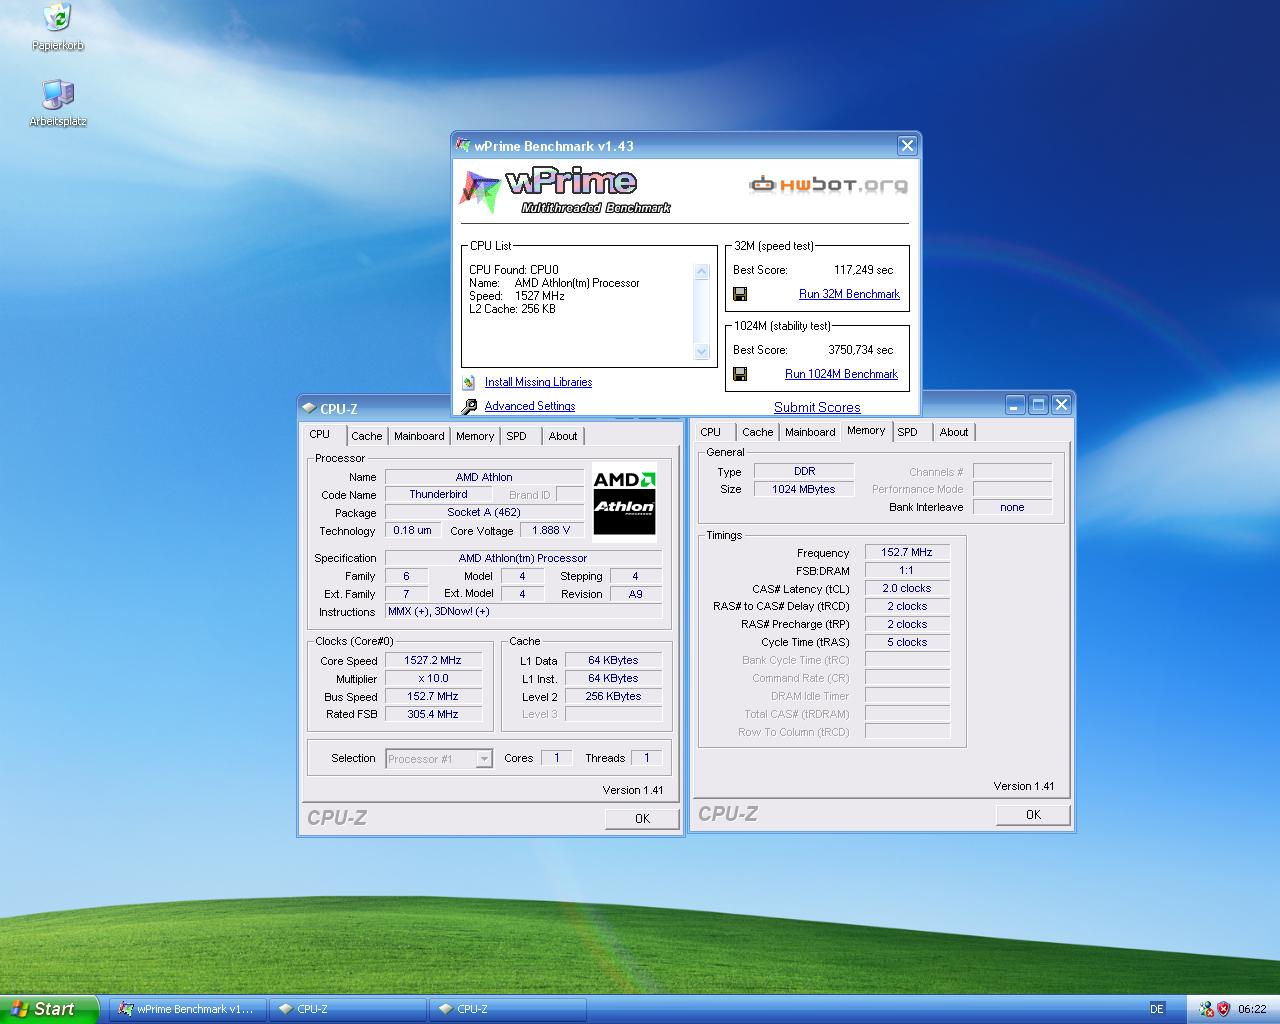This screenshot has width=1280, height=1024.
Task: Open Advanced Settings link
Action: click(530, 406)
